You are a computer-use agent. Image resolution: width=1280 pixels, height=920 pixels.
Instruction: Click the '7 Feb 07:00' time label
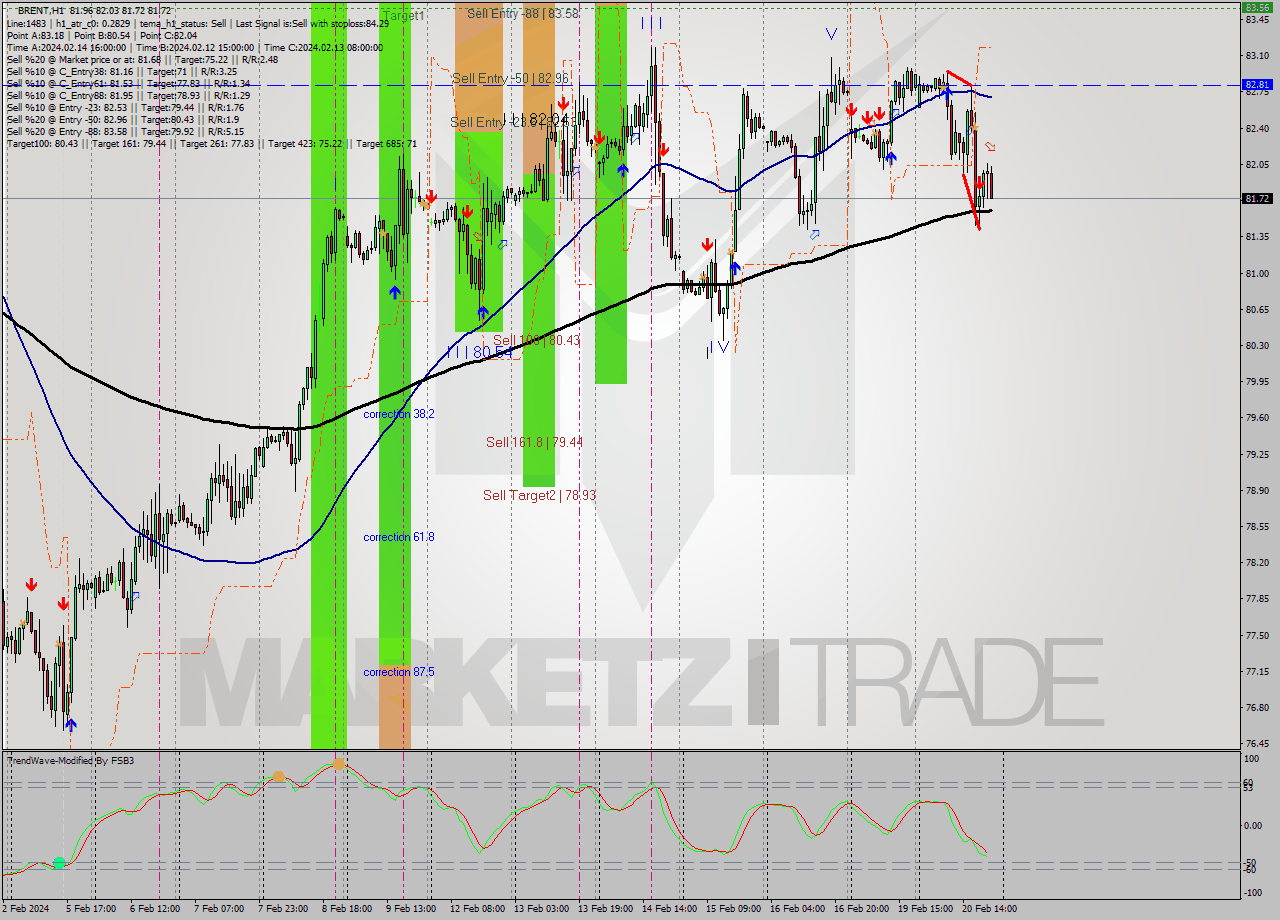(218, 909)
